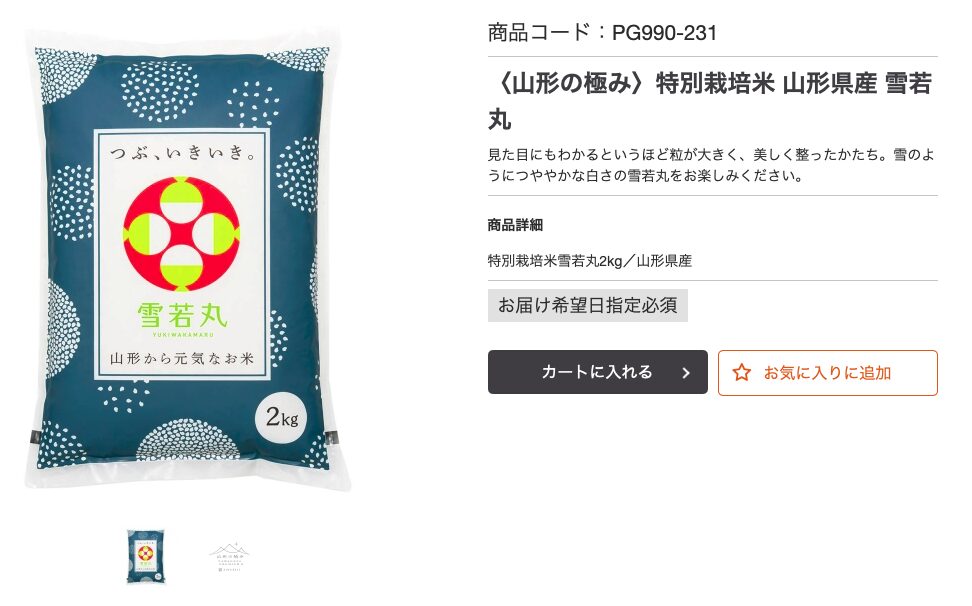This screenshot has height=606, width=972.
Task: Click the 商品詳細 heading
Action: coord(515,225)
